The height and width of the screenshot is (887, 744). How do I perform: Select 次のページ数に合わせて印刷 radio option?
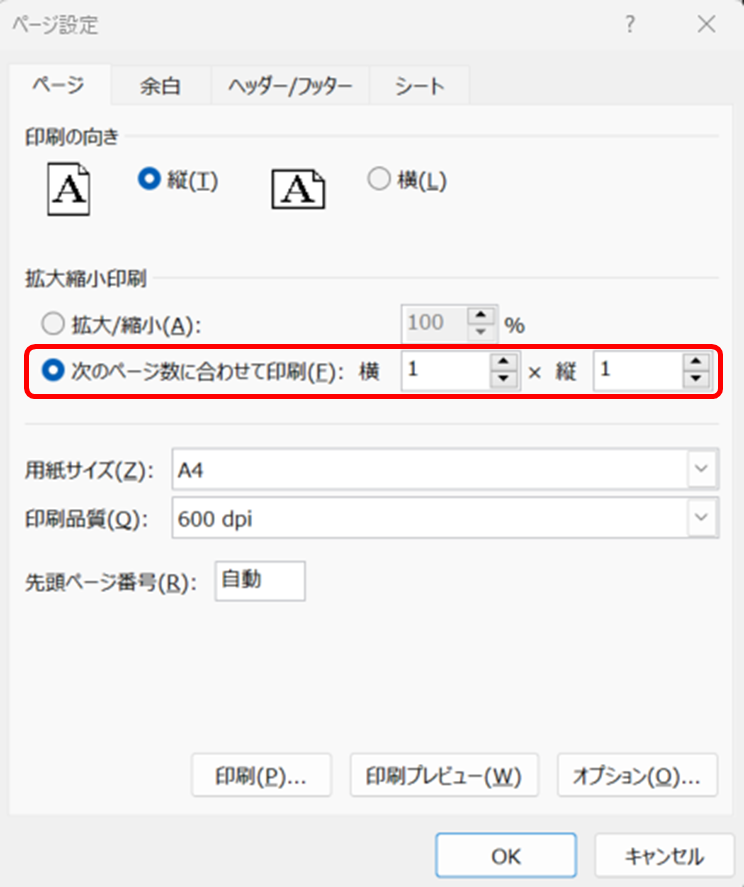[x=52, y=371]
